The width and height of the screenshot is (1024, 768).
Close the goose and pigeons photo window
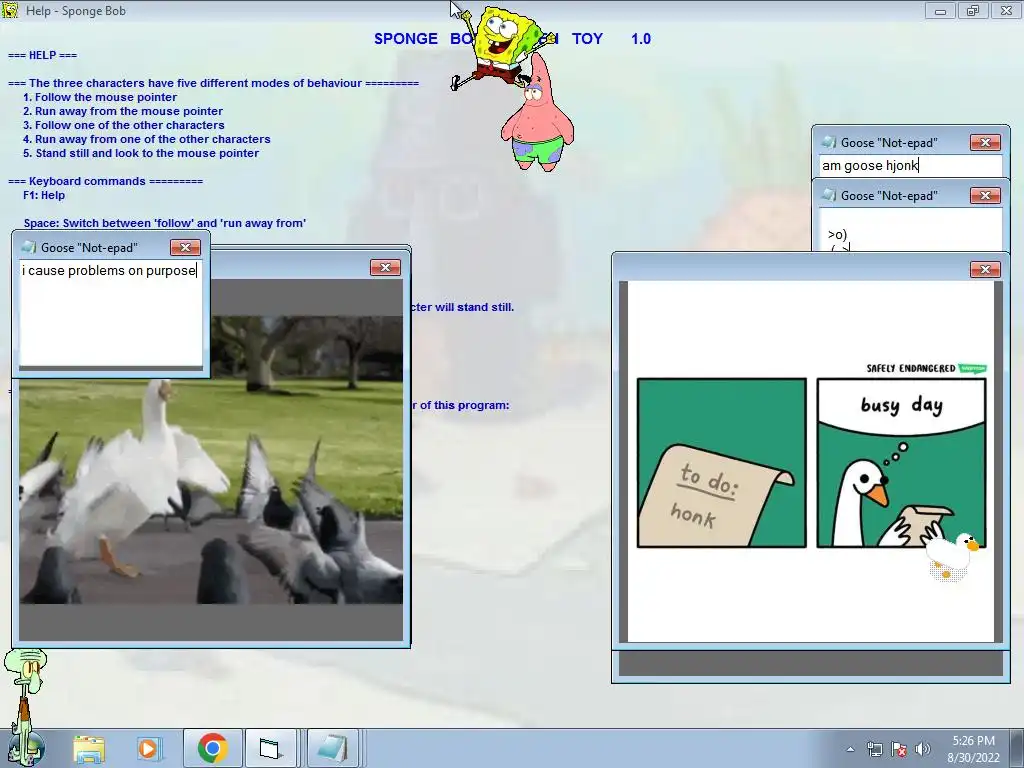pyautogui.click(x=385, y=268)
